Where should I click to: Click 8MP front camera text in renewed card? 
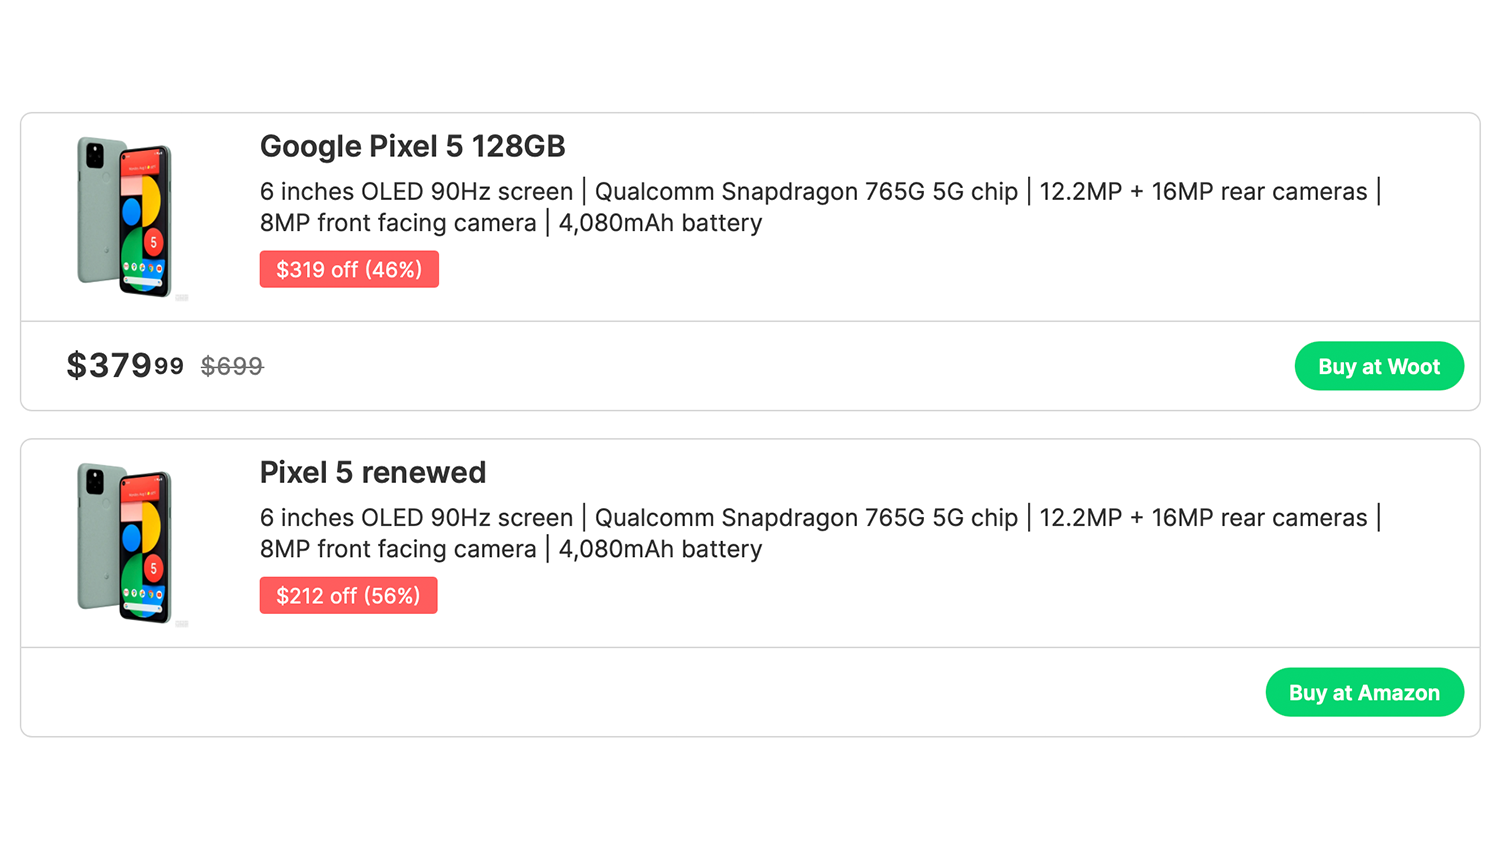tap(398, 549)
